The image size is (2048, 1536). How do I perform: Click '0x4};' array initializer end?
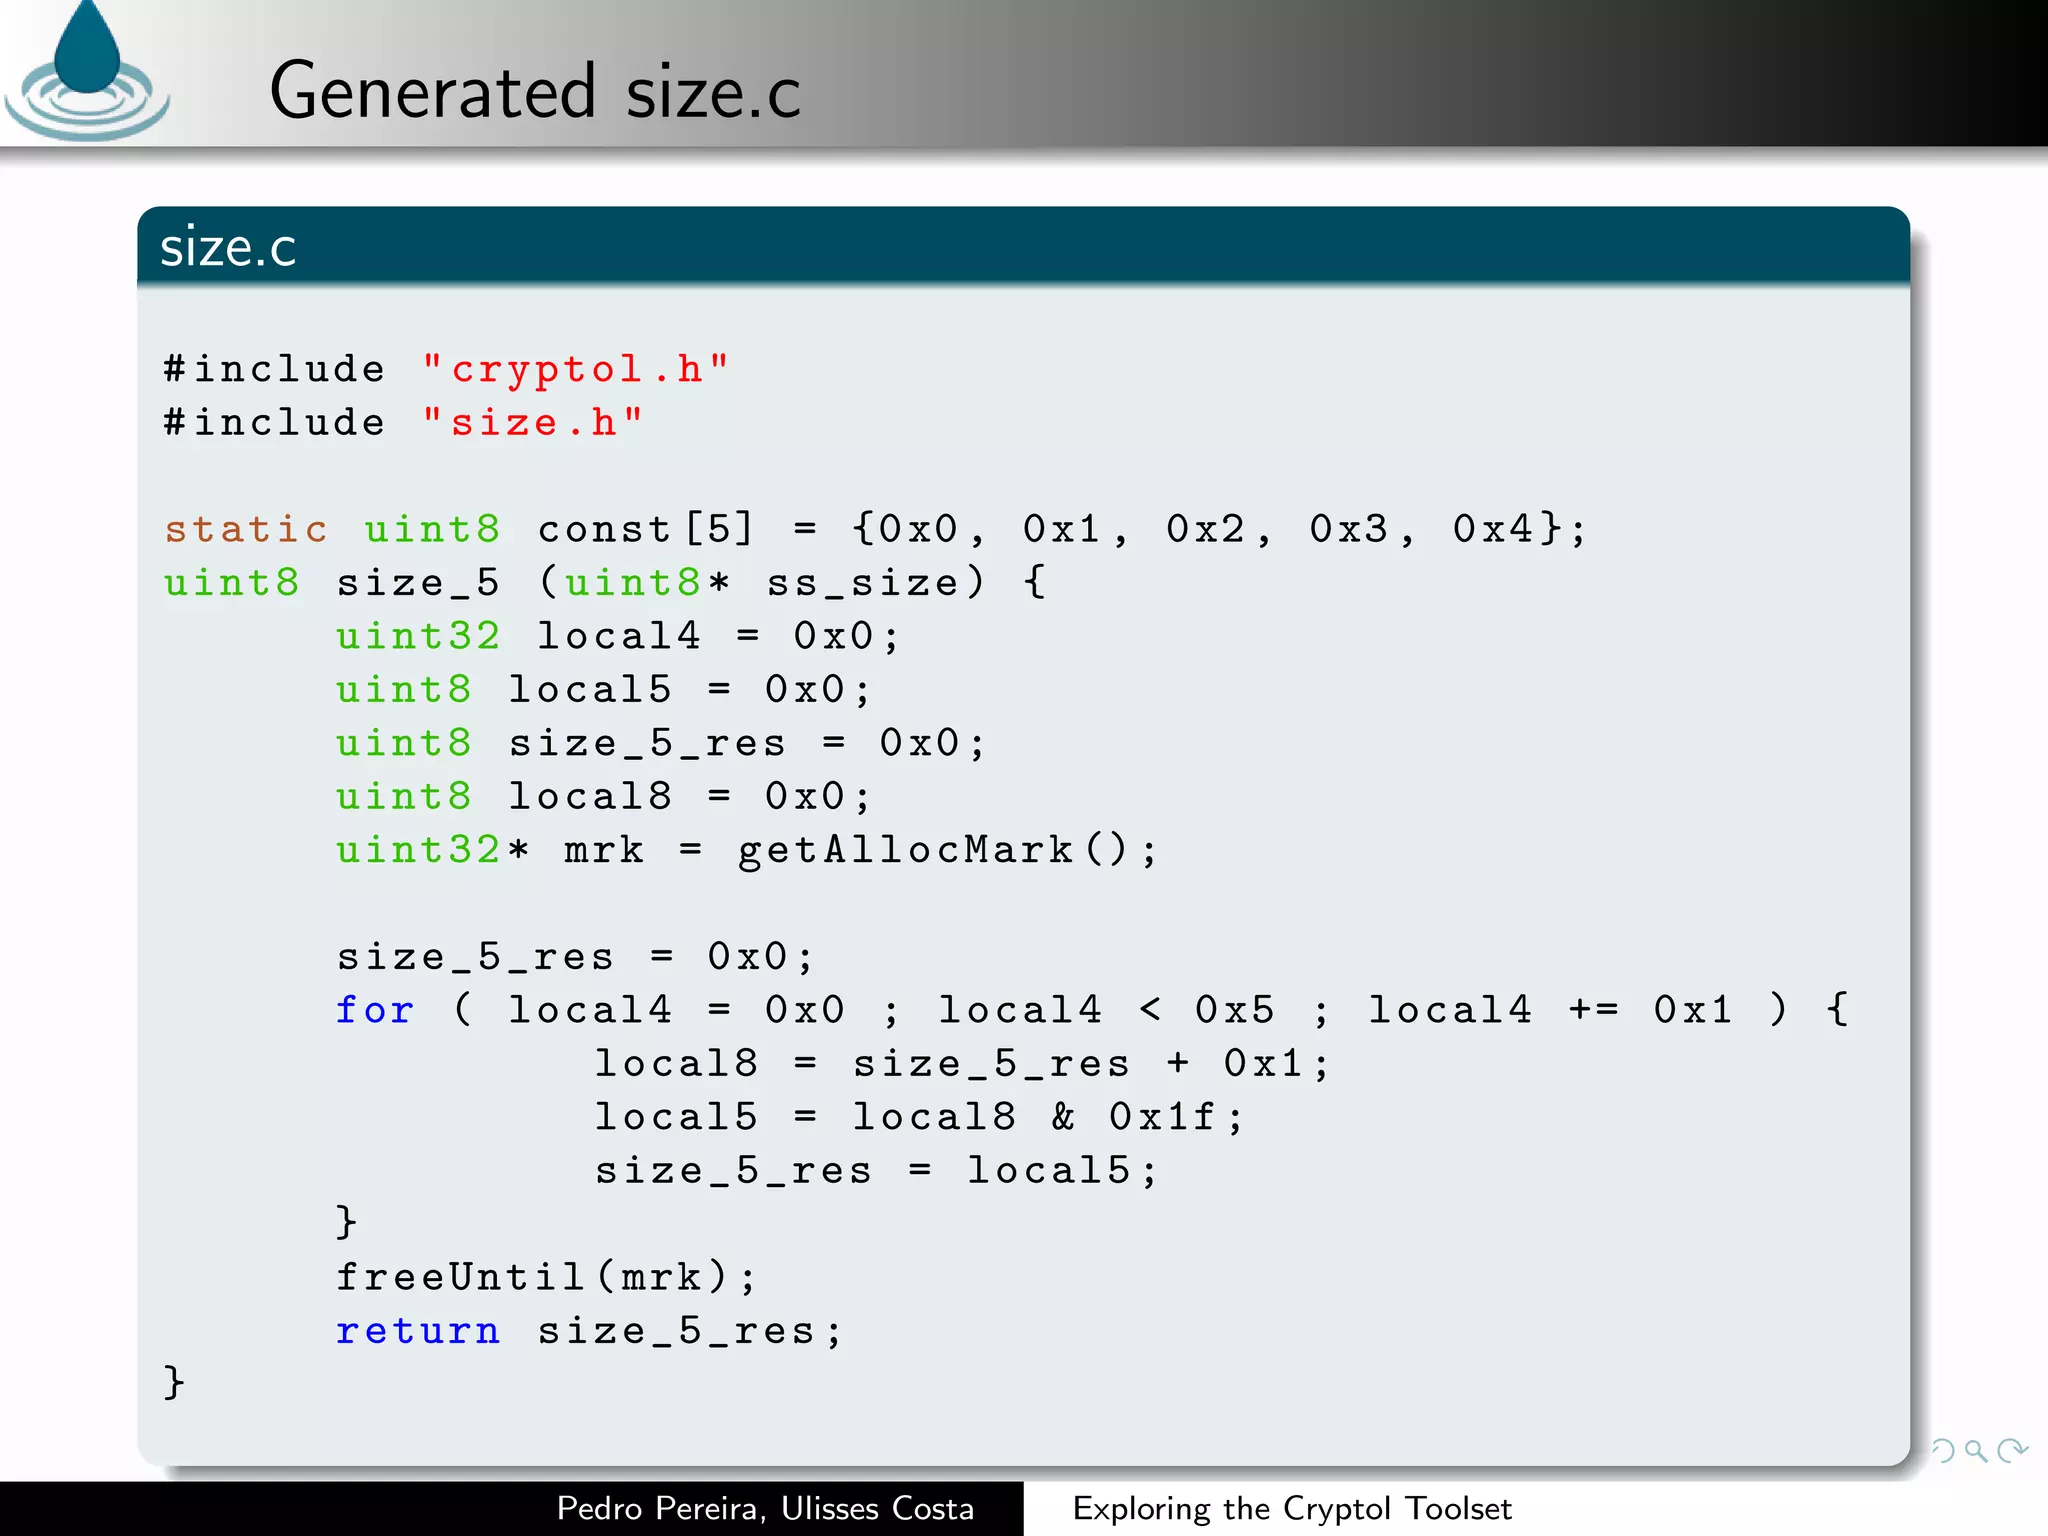click(1519, 528)
